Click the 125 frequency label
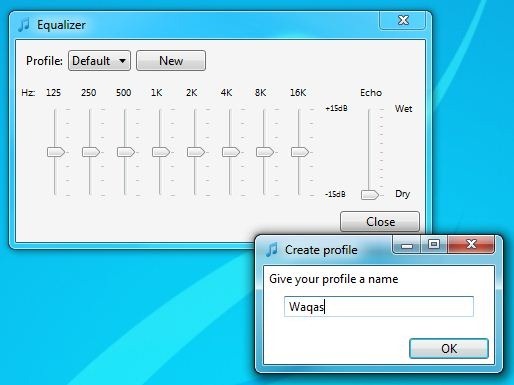Viewport: 514px width, 385px height. (53, 93)
